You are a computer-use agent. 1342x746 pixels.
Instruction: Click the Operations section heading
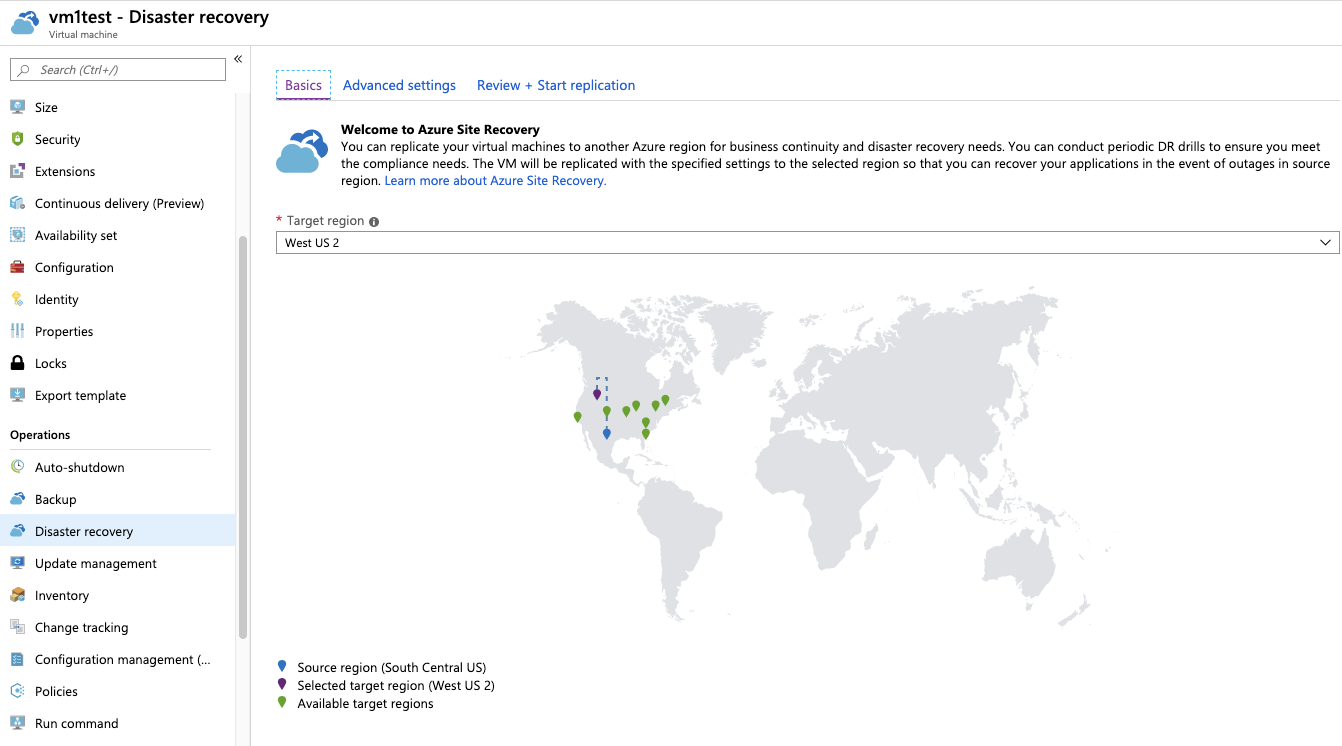pos(40,435)
